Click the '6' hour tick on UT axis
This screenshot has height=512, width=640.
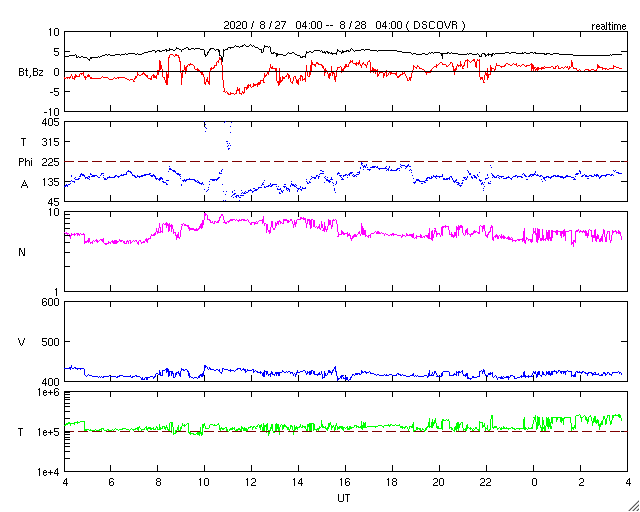pyautogui.click(x=111, y=481)
